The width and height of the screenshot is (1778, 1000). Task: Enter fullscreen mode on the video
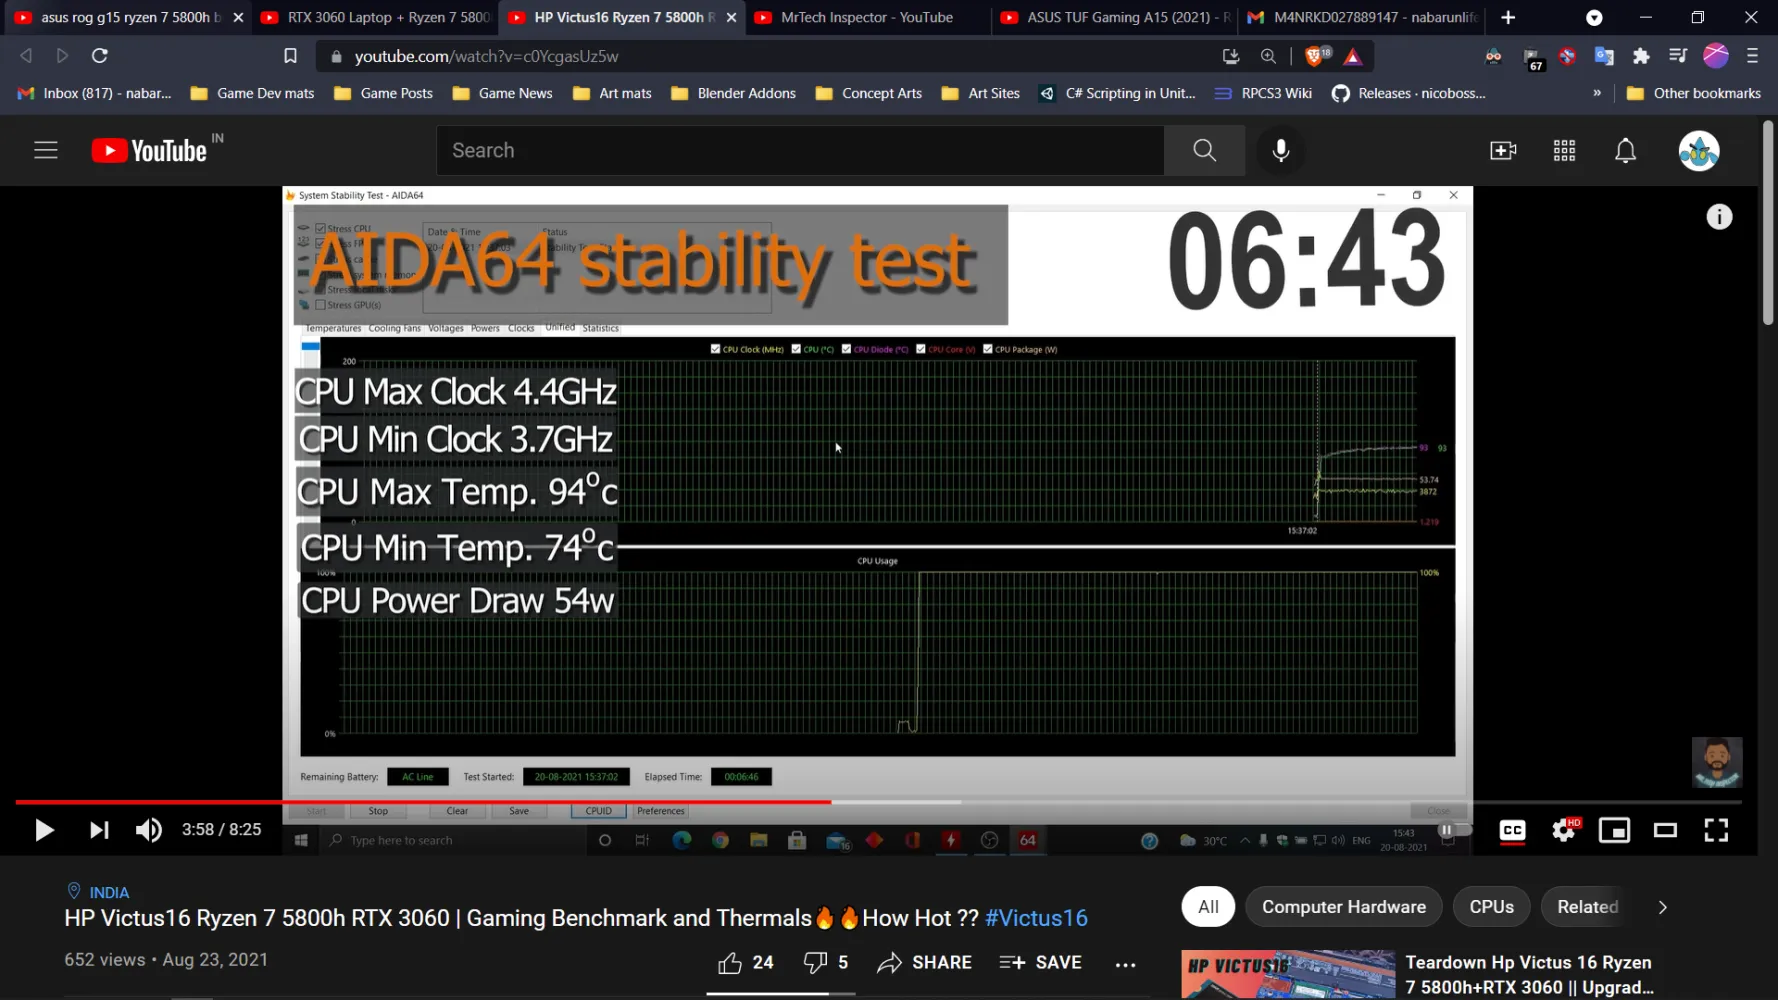1716,830
